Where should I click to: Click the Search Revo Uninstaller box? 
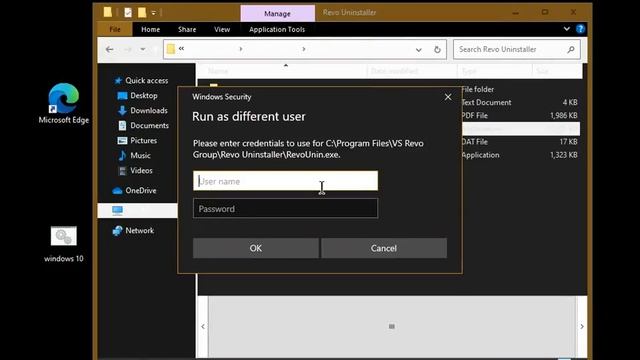coord(517,49)
